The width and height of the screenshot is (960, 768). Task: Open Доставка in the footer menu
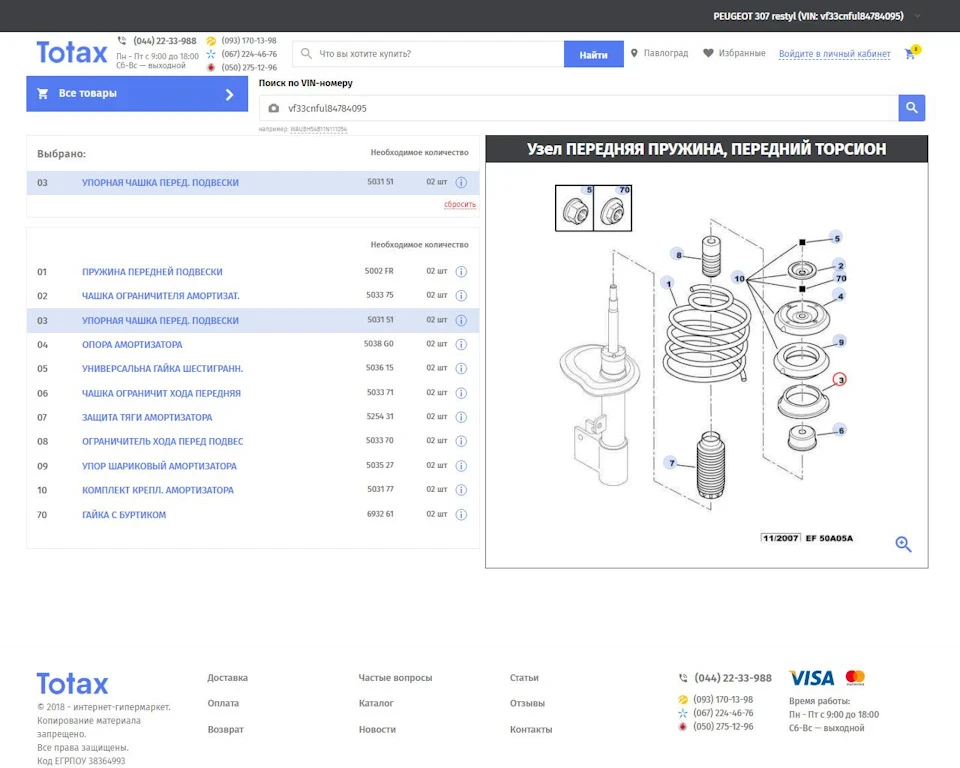(x=228, y=677)
